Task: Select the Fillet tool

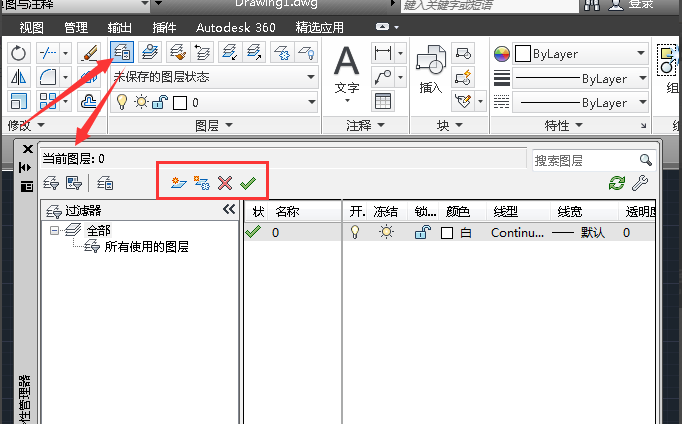Action: [48, 78]
